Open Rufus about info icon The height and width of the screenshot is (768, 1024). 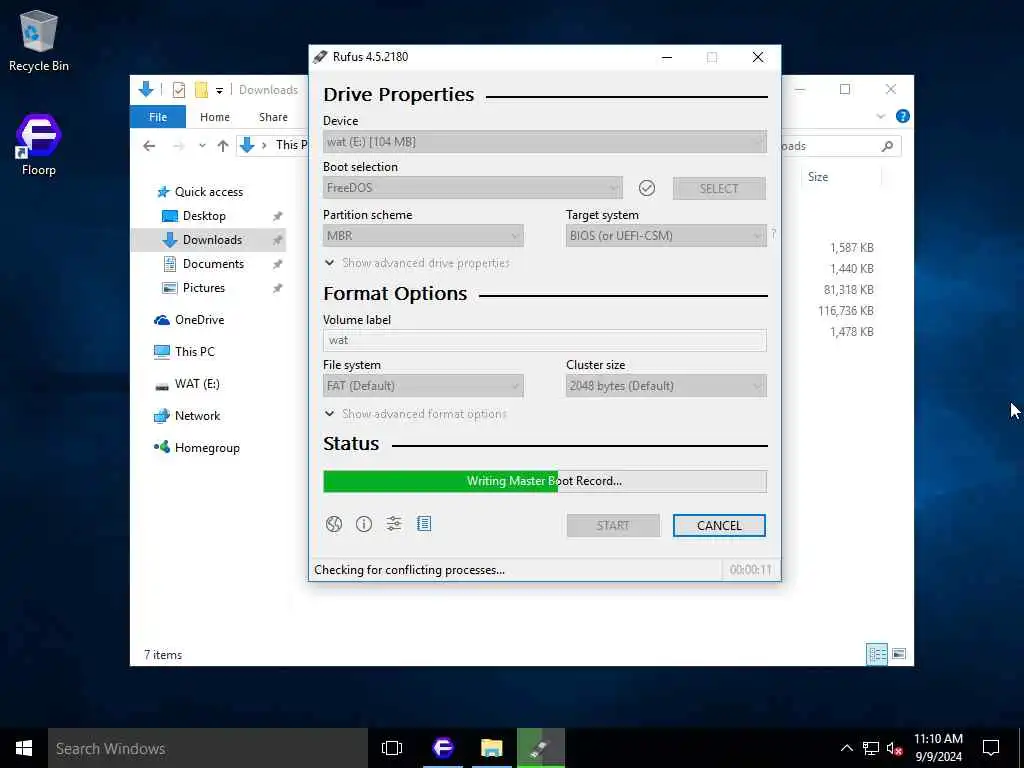(x=364, y=524)
